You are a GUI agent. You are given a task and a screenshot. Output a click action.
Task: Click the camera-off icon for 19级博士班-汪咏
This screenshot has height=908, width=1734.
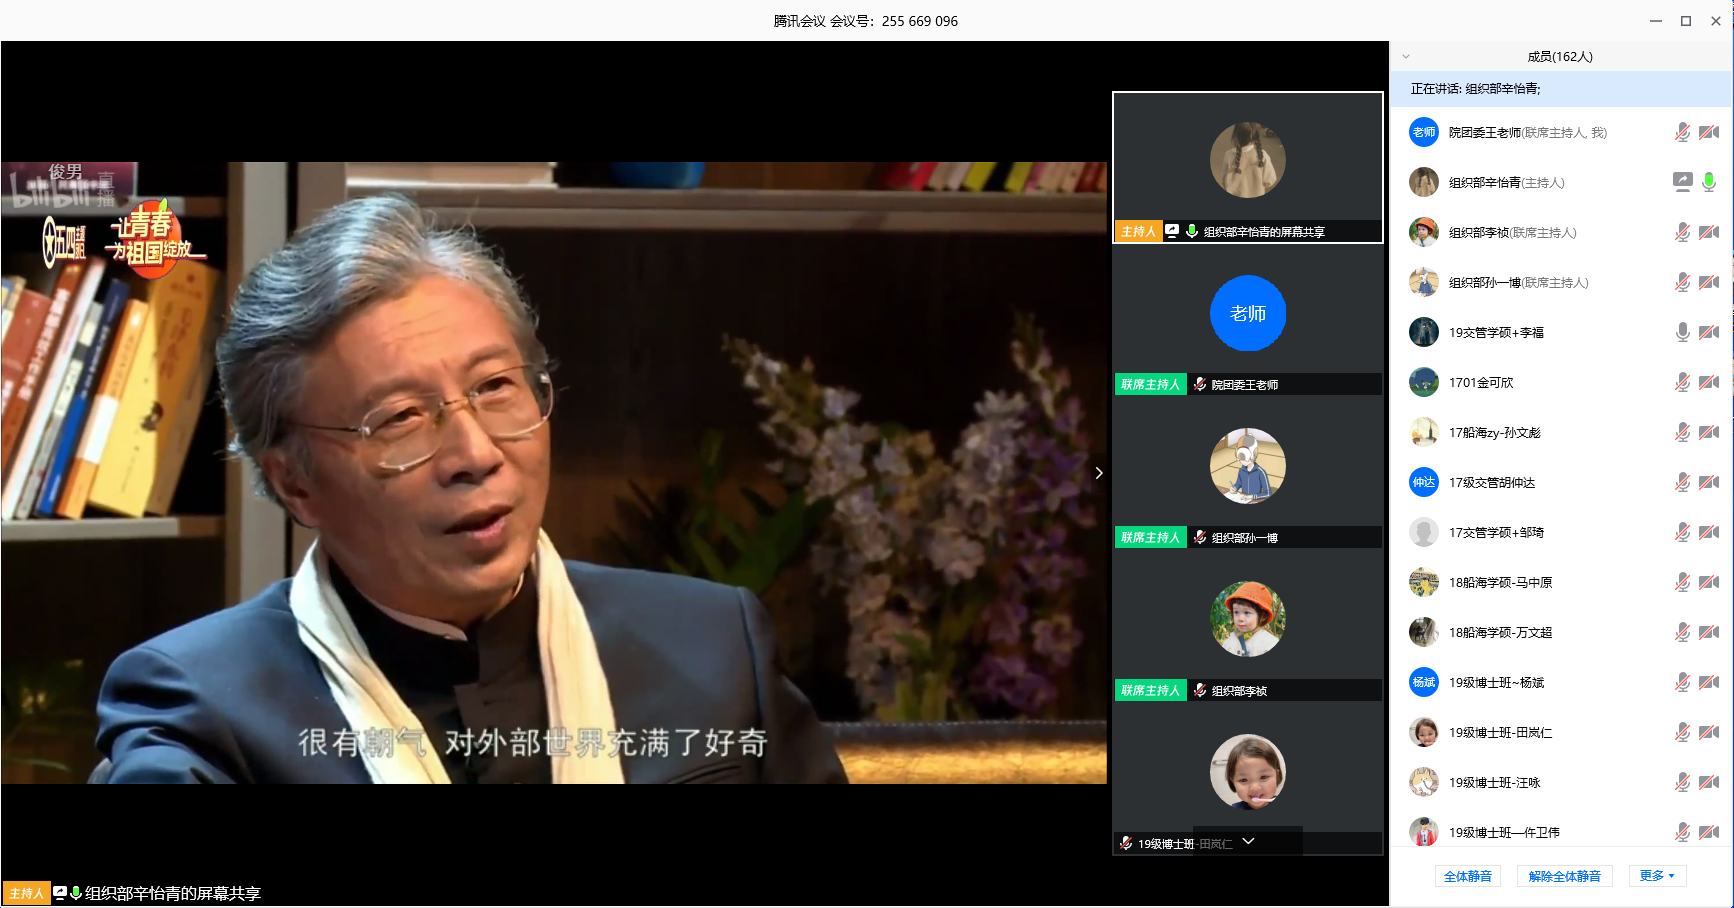1709,782
